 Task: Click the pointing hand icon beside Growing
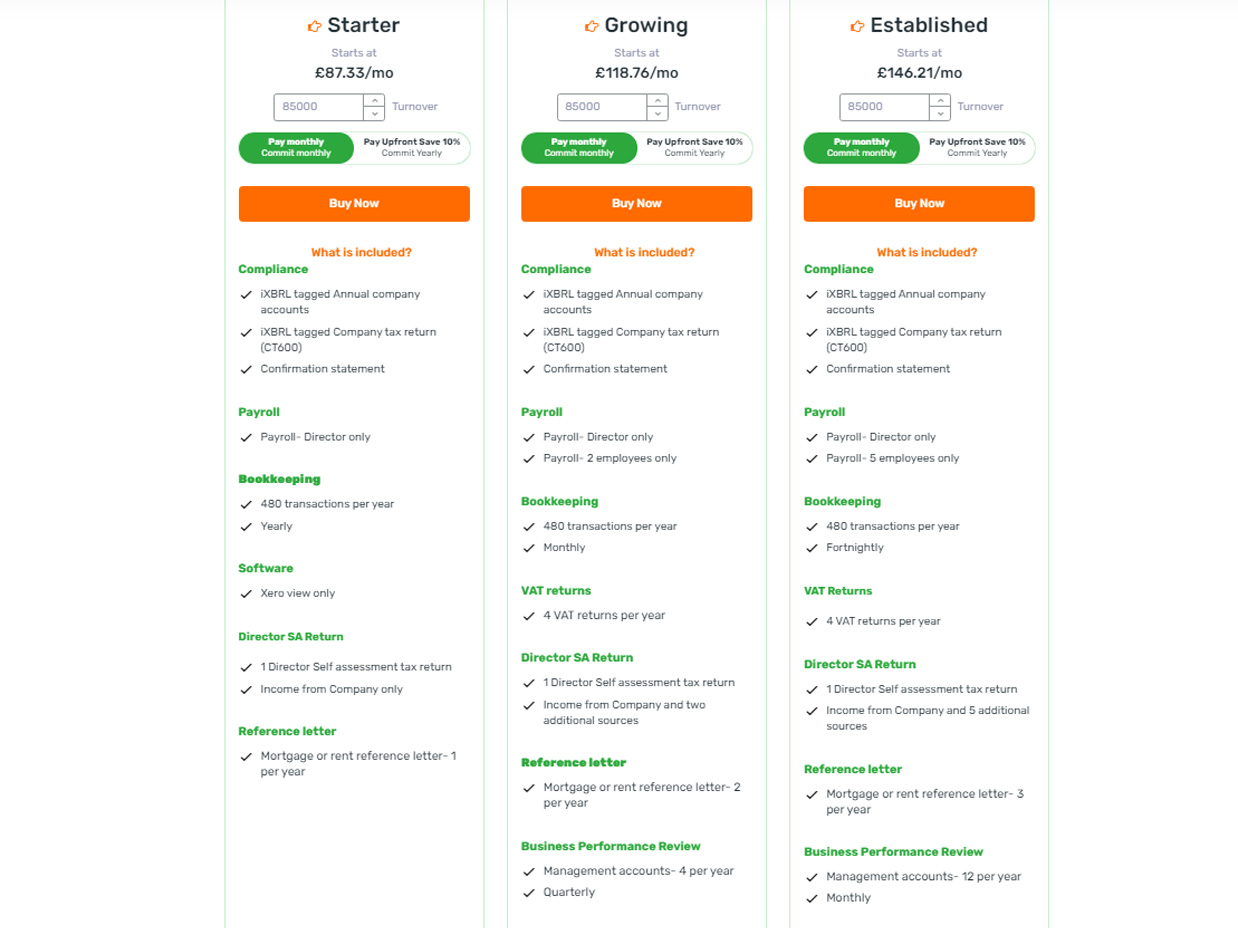tap(592, 26)
